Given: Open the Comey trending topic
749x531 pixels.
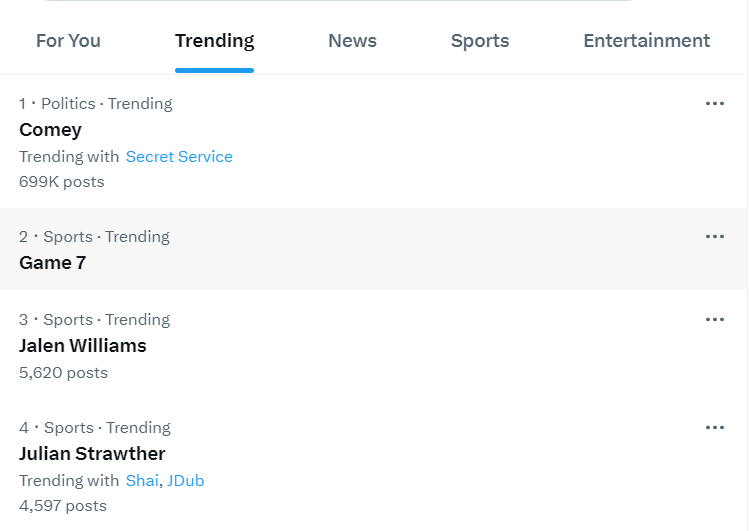Looking at the screenshot, I should pyautogui.click(x=50, y=130).
